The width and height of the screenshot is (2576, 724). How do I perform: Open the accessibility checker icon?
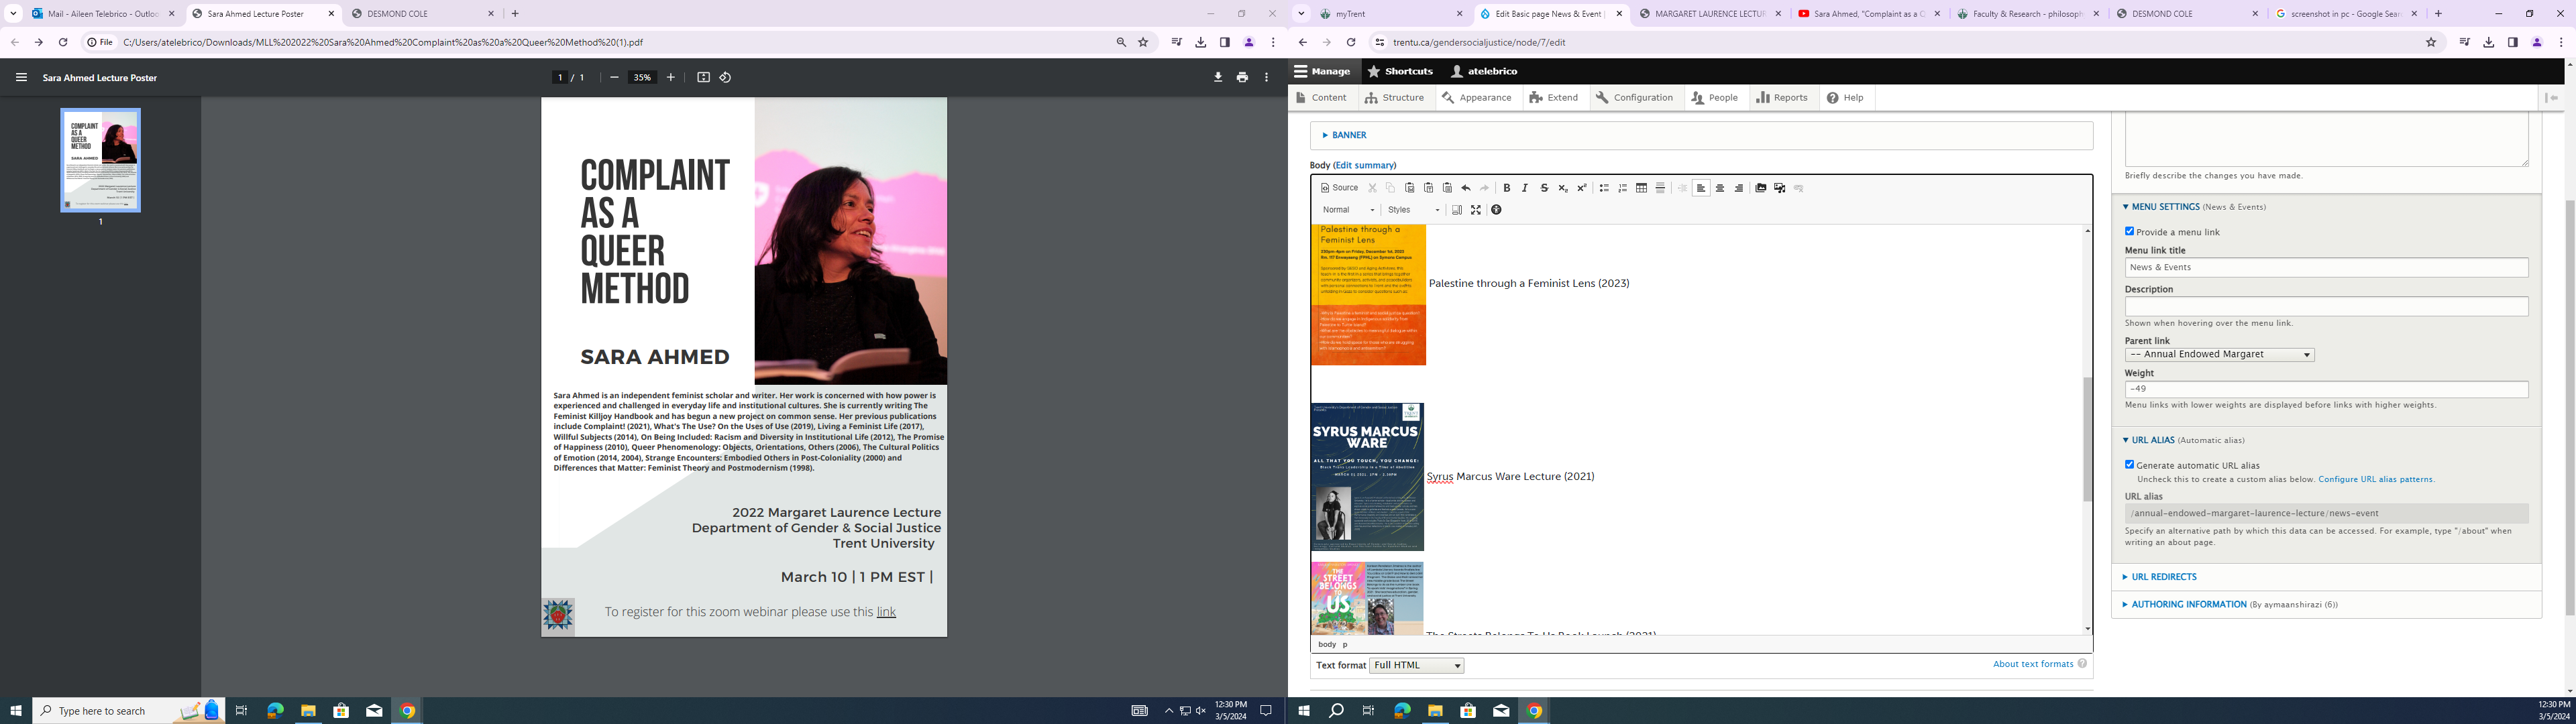tap(1496, 210)
